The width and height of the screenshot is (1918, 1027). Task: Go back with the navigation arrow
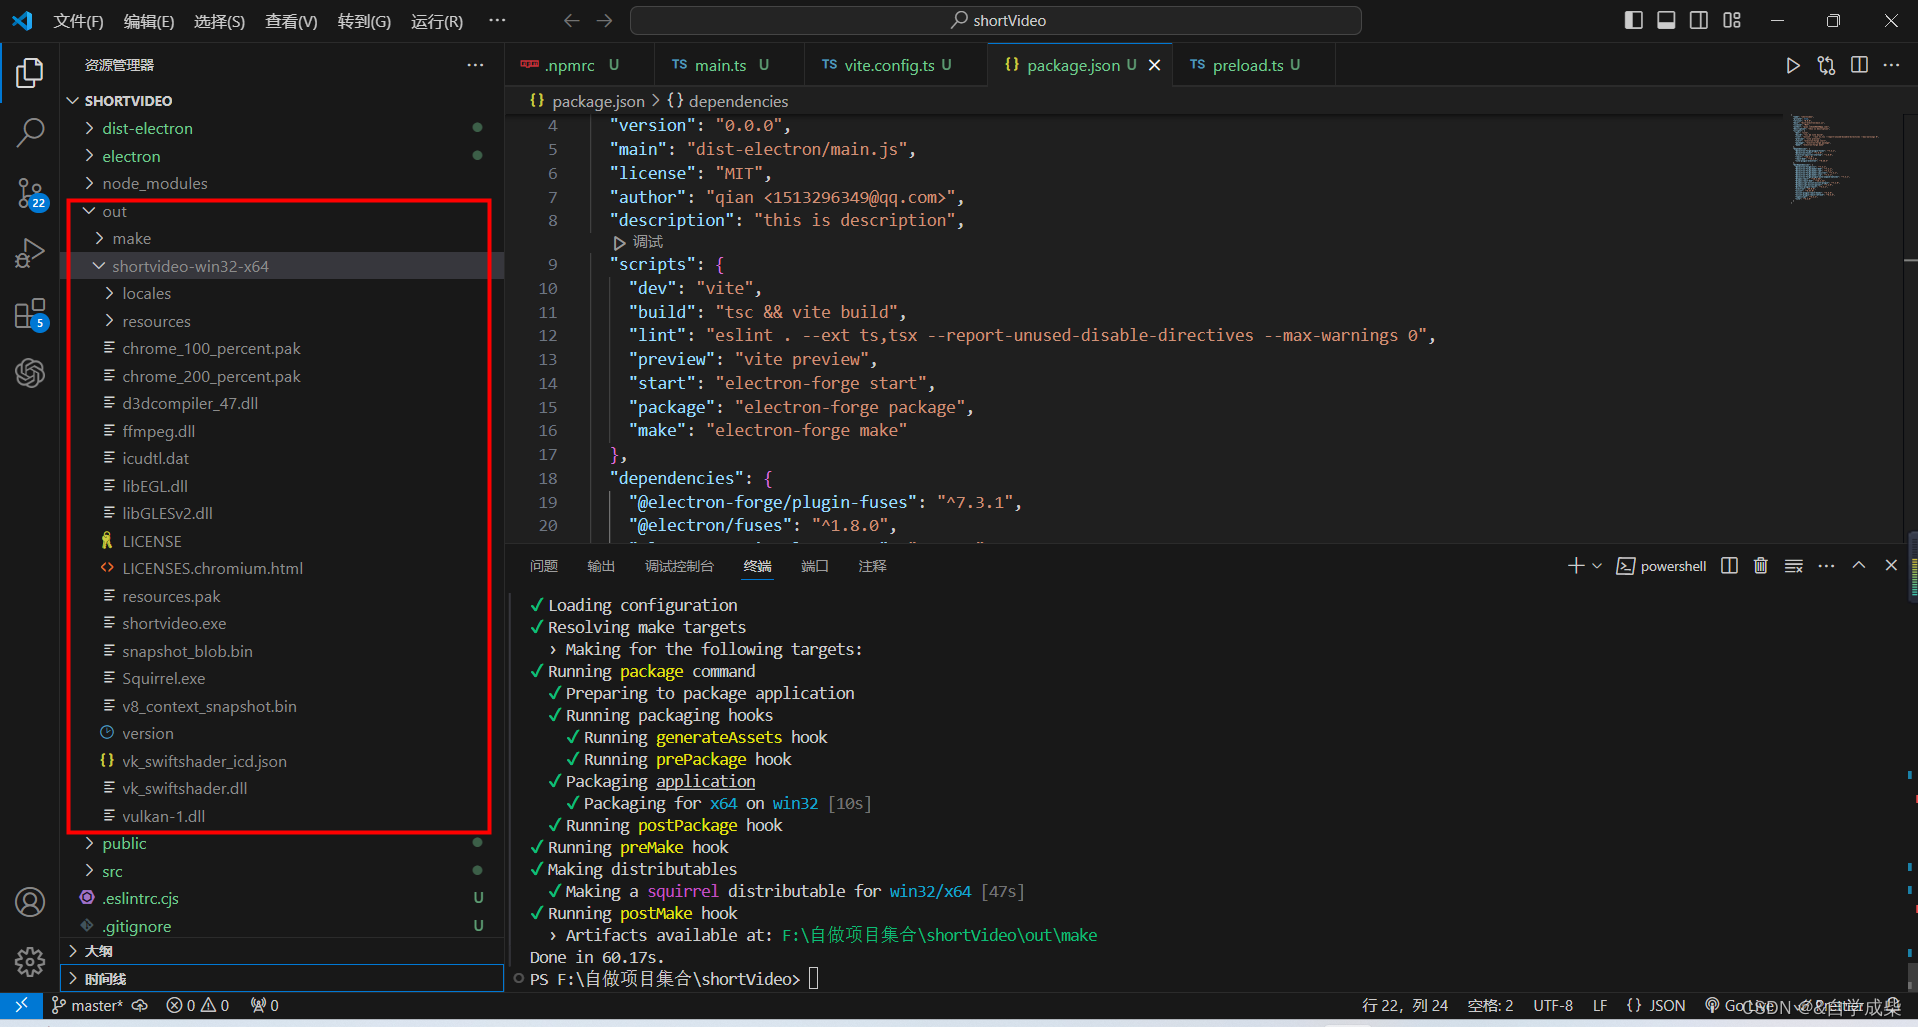[572, 20]
